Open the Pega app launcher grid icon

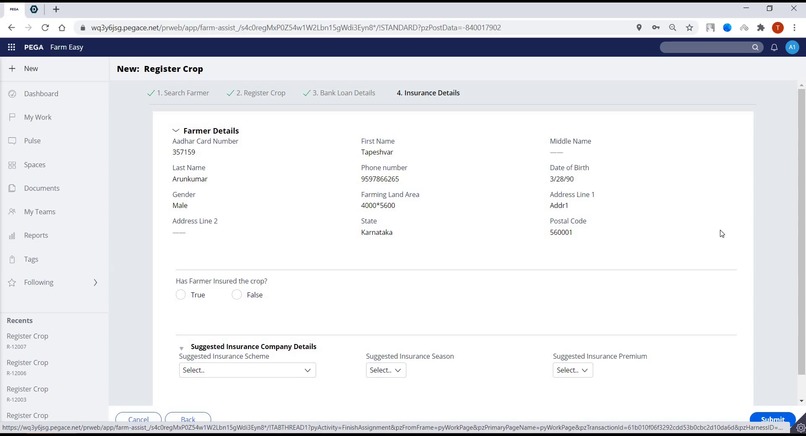coord(11,47)
